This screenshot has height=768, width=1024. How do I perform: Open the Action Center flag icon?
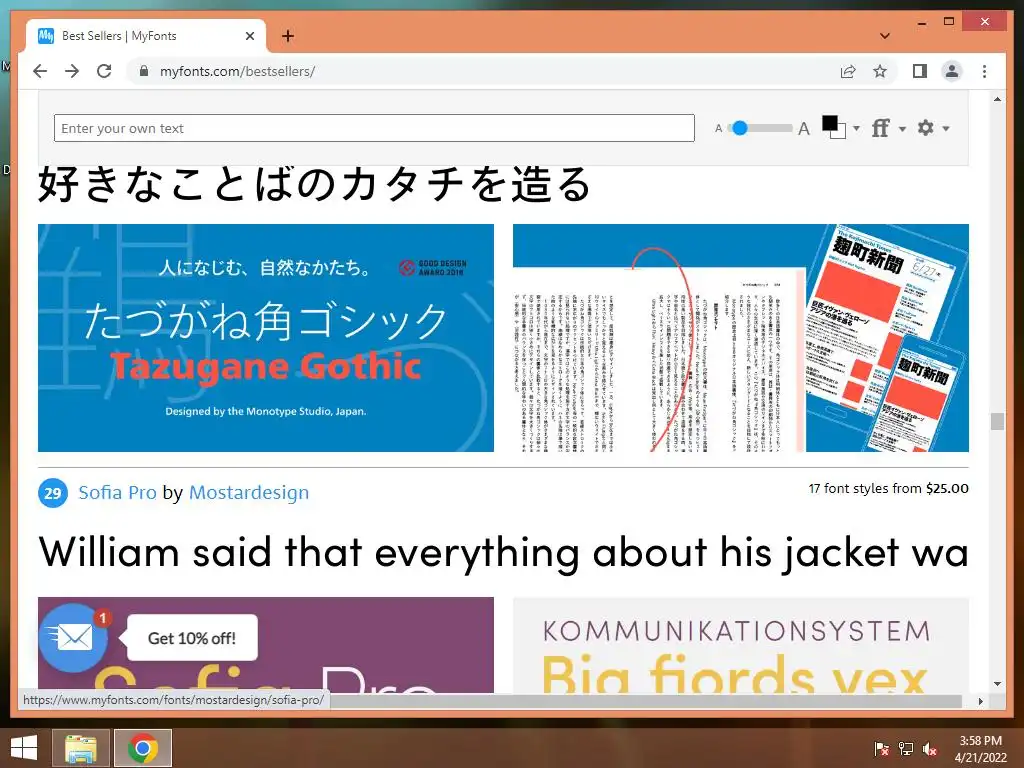point(882,748)
